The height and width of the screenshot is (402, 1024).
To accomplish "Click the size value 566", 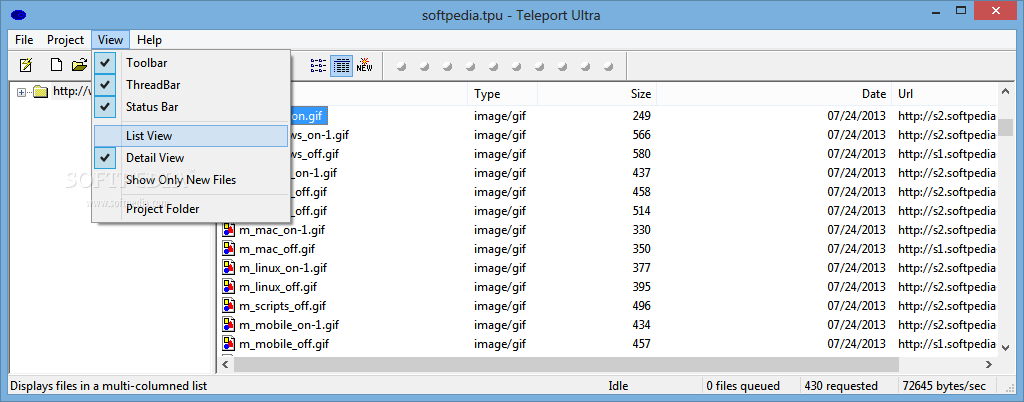I will point(641,135).
